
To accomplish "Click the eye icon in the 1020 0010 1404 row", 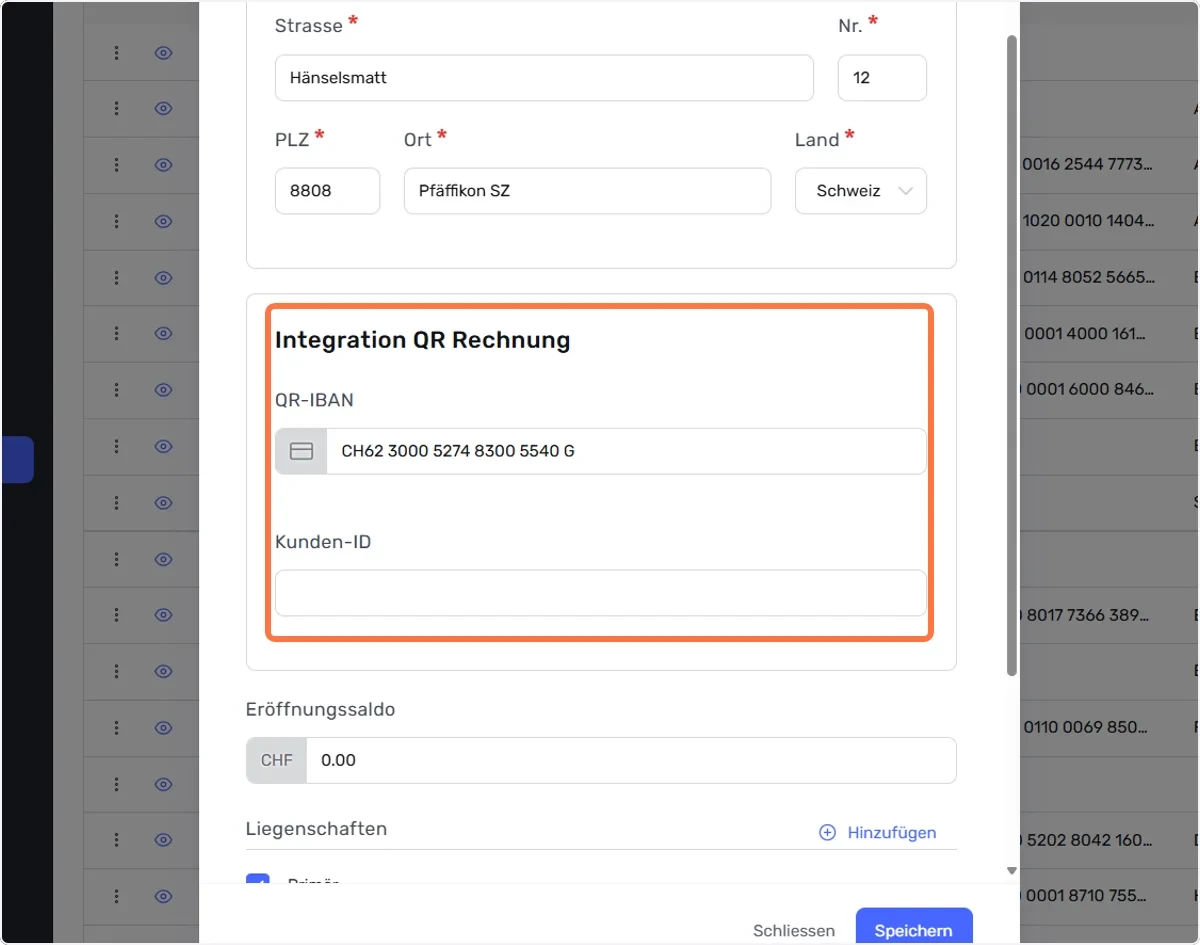I will click(x=164, y=221).
